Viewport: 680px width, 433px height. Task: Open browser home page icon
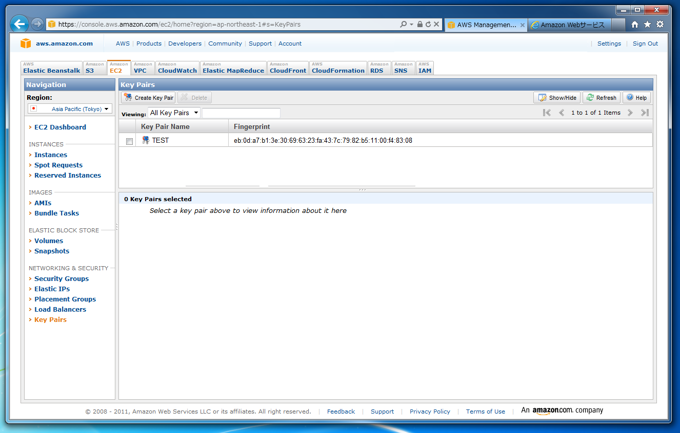tap(635, 24)
